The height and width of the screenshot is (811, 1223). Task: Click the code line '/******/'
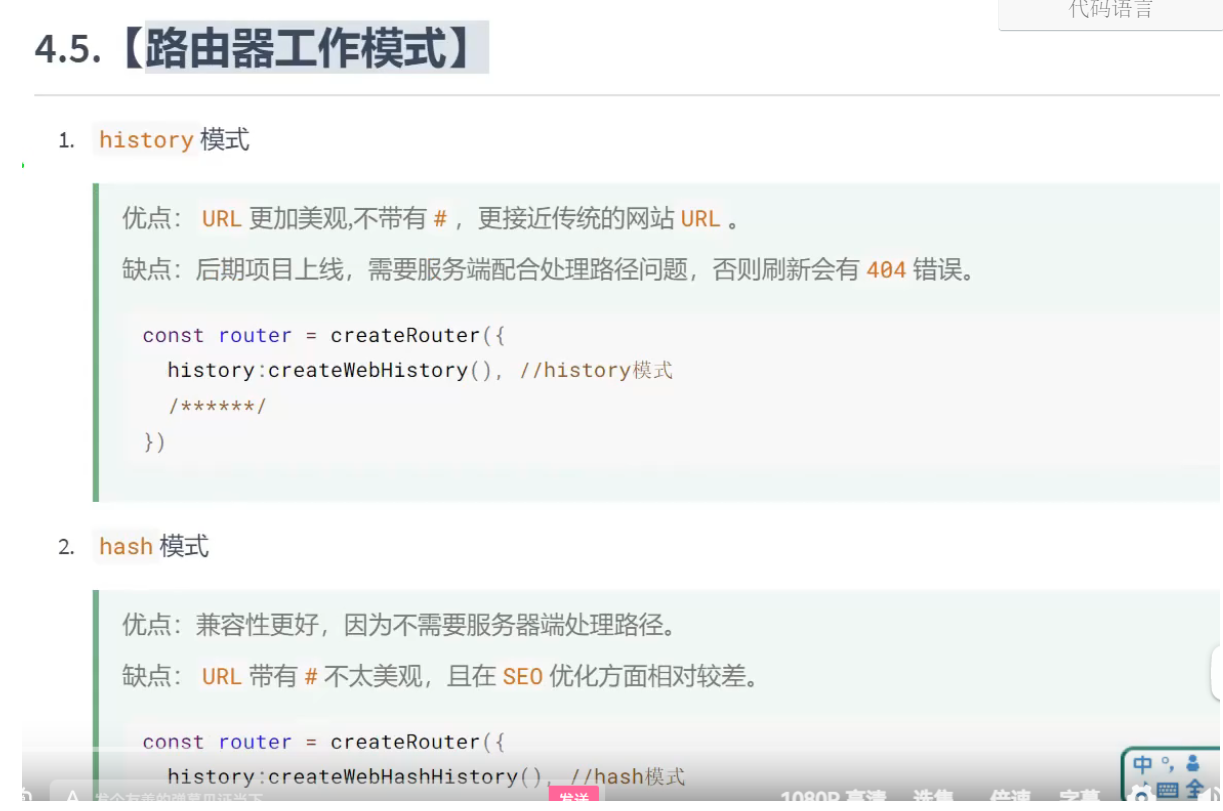coord(217,406)
